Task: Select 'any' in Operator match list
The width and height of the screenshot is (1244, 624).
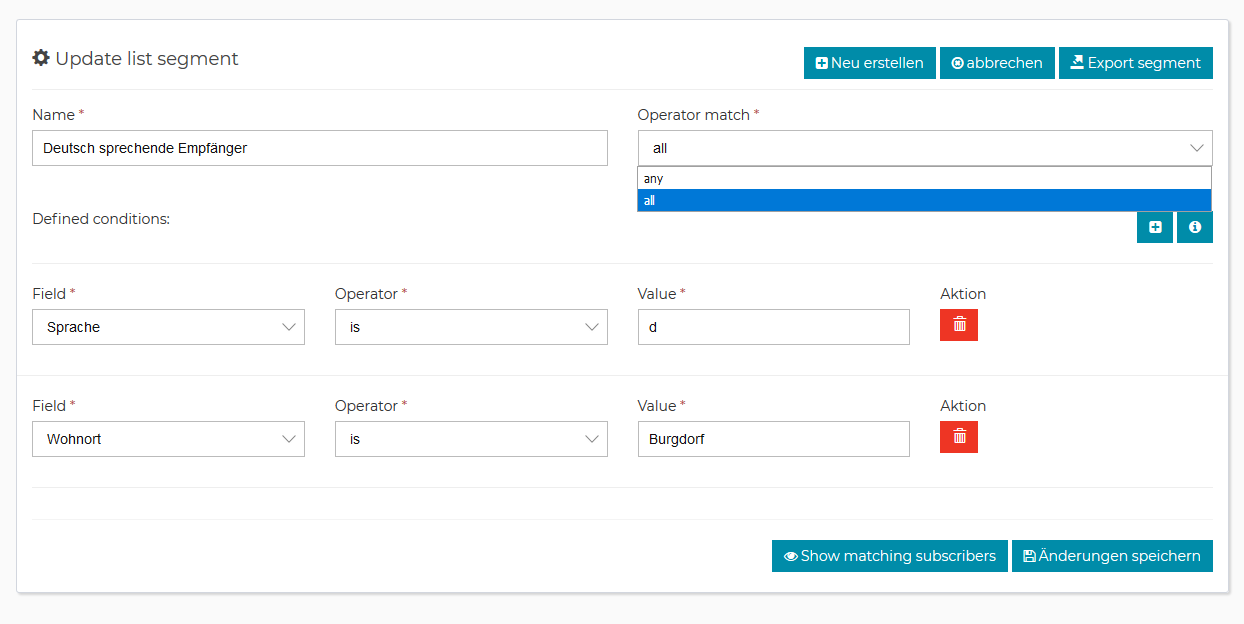Action: pos(924,179)
